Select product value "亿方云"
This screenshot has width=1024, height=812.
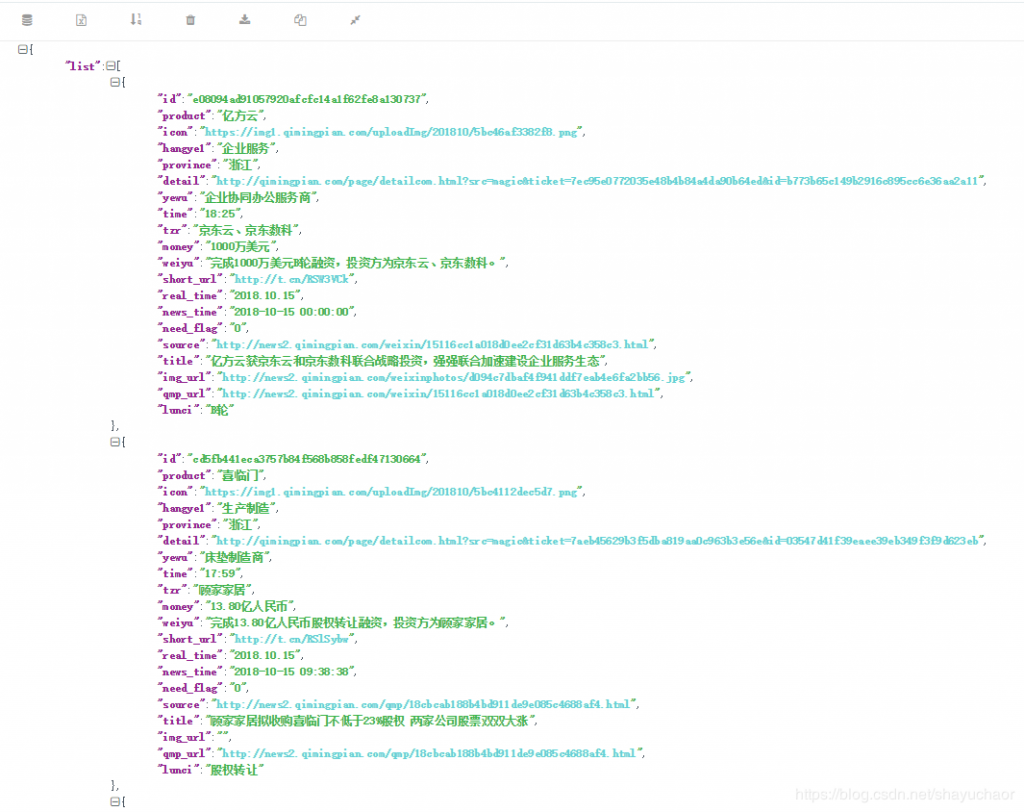240,116
